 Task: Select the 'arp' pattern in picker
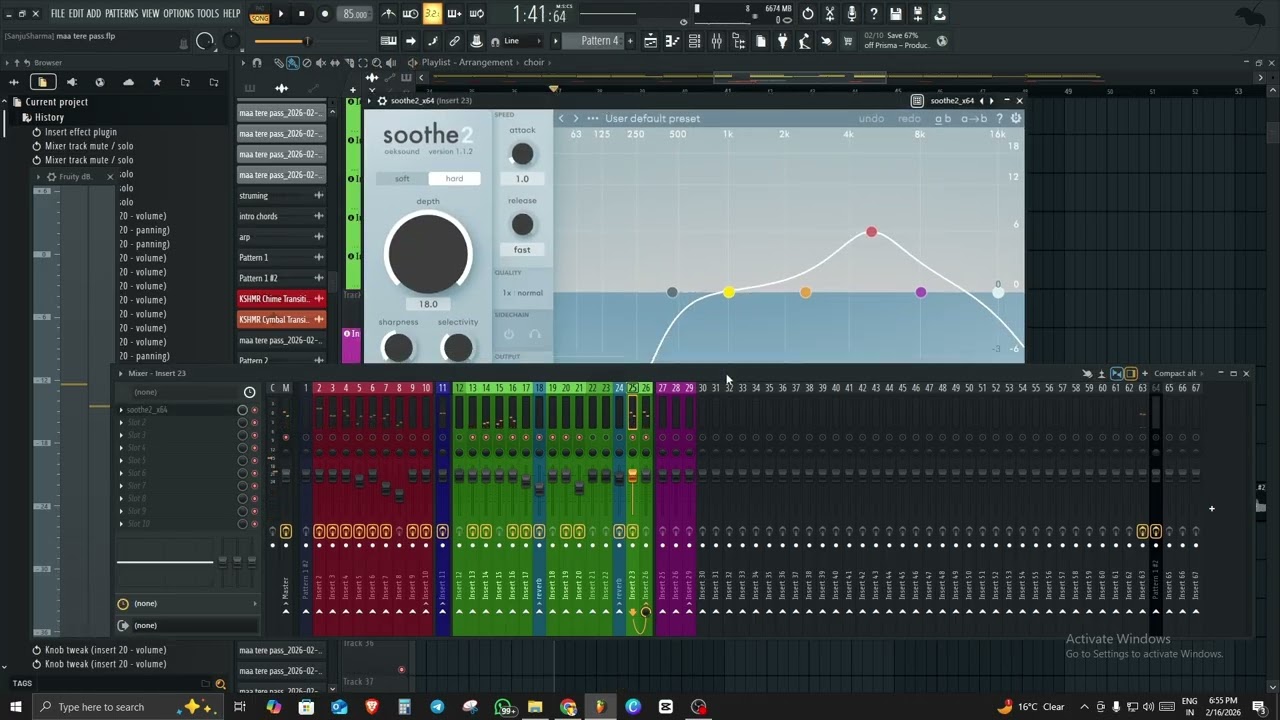tap(281, 237)
